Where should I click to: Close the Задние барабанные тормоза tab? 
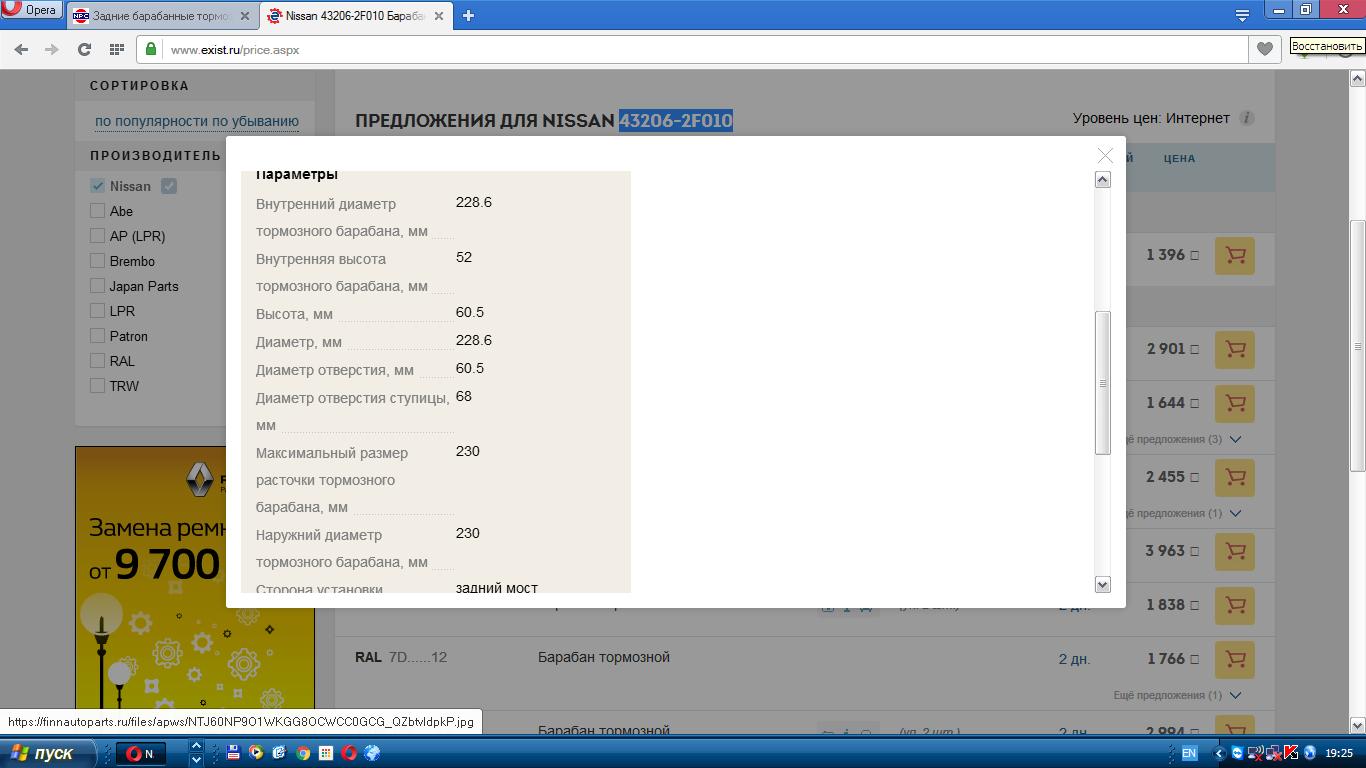[x=247, y=16]
